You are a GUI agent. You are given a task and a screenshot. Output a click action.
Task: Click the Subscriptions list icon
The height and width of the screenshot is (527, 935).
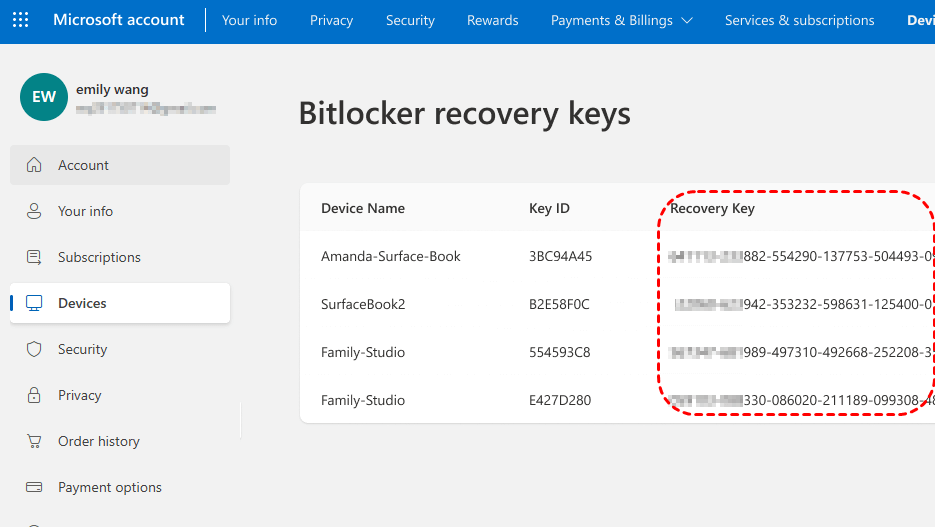[34, 257]
